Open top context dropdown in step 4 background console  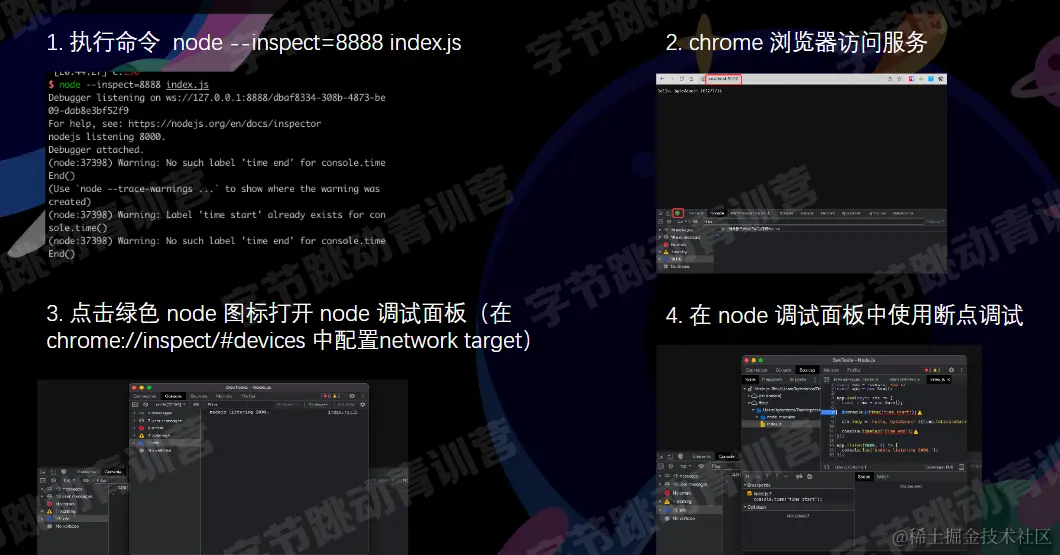[685, 466]
